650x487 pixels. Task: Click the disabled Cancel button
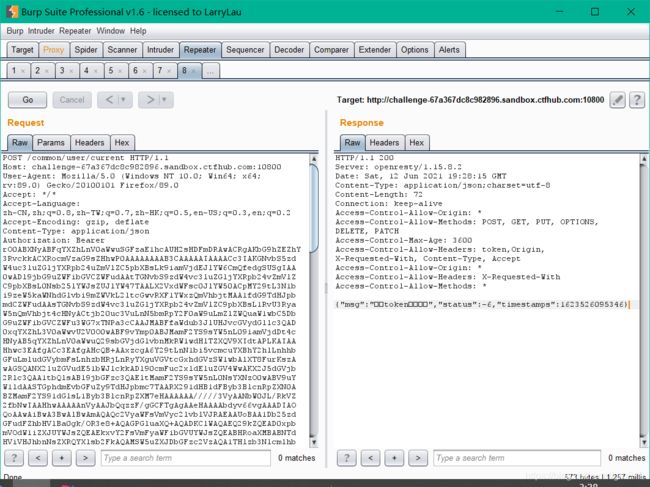coord(72,100)
